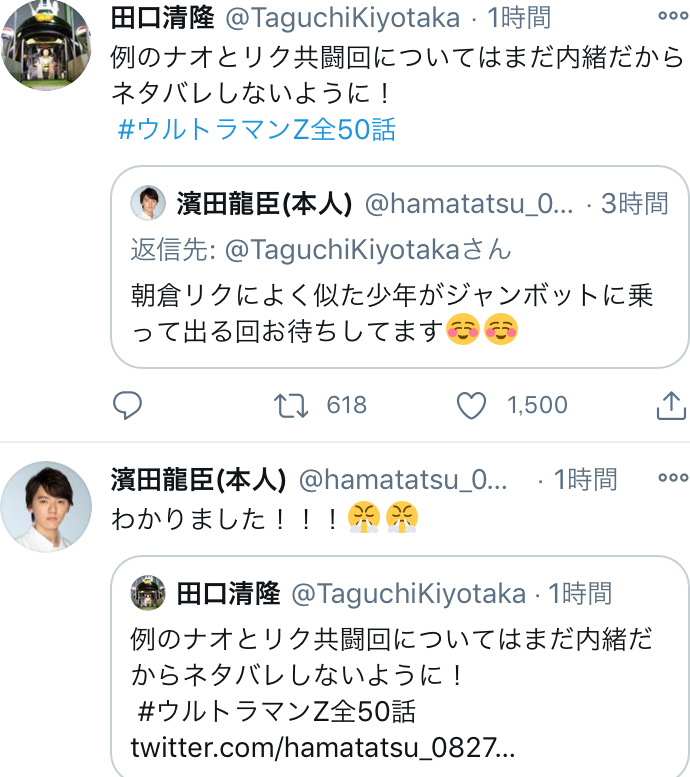Tap the #ウルトラマンZ全50話 blue hashtag
The image size is (690, 777).
(257, 130)
